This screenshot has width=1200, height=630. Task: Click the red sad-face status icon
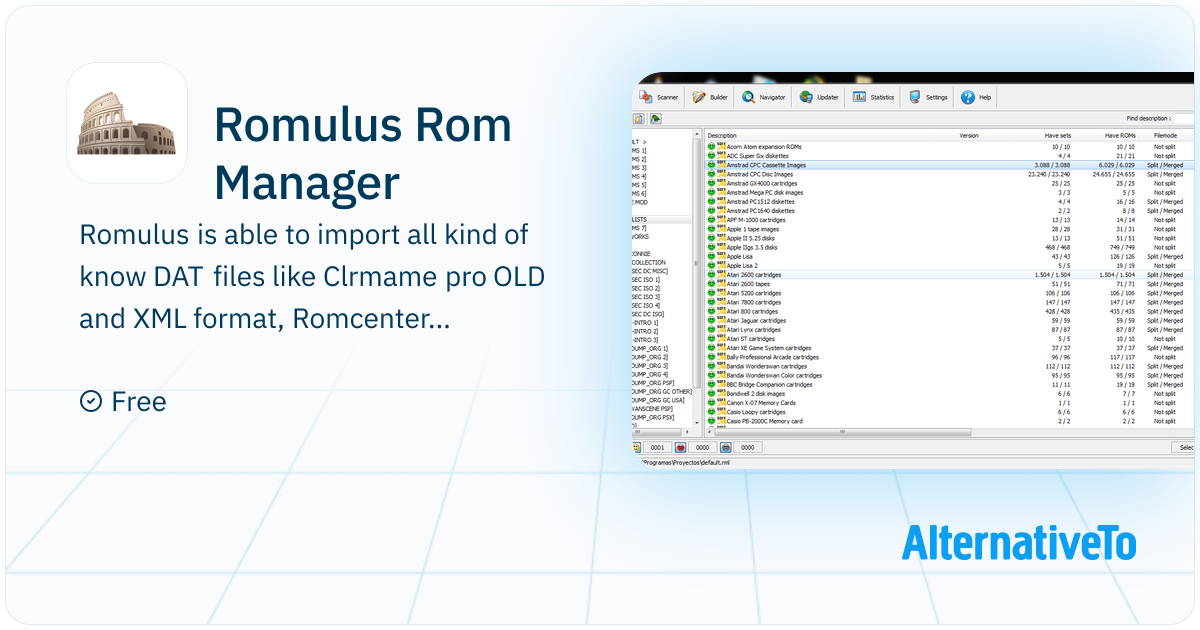(681, 447)
